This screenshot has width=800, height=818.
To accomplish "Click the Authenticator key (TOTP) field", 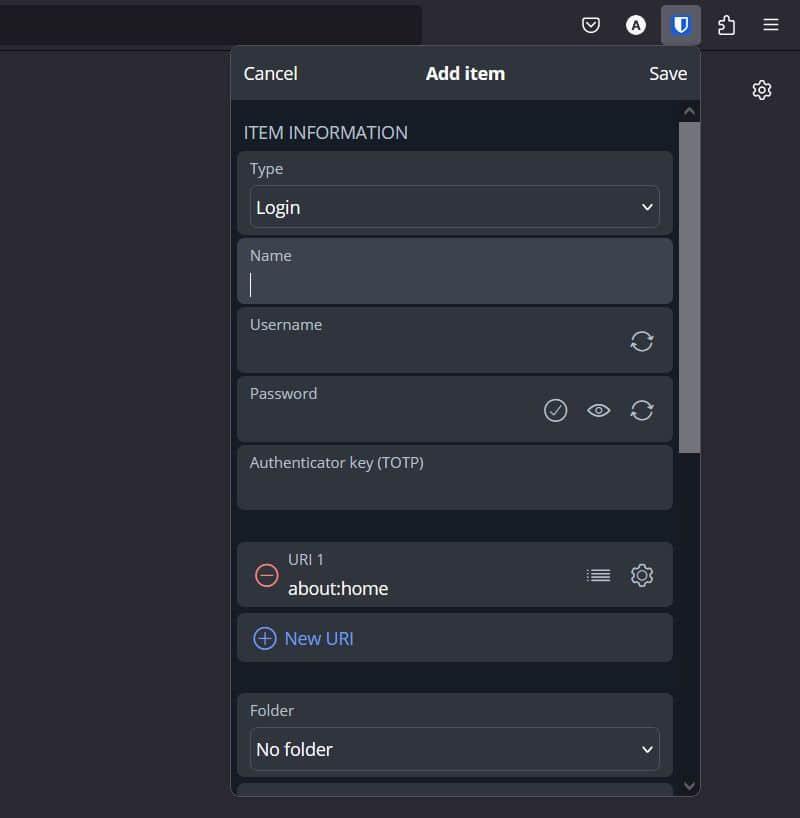I will tap(454, 487).
